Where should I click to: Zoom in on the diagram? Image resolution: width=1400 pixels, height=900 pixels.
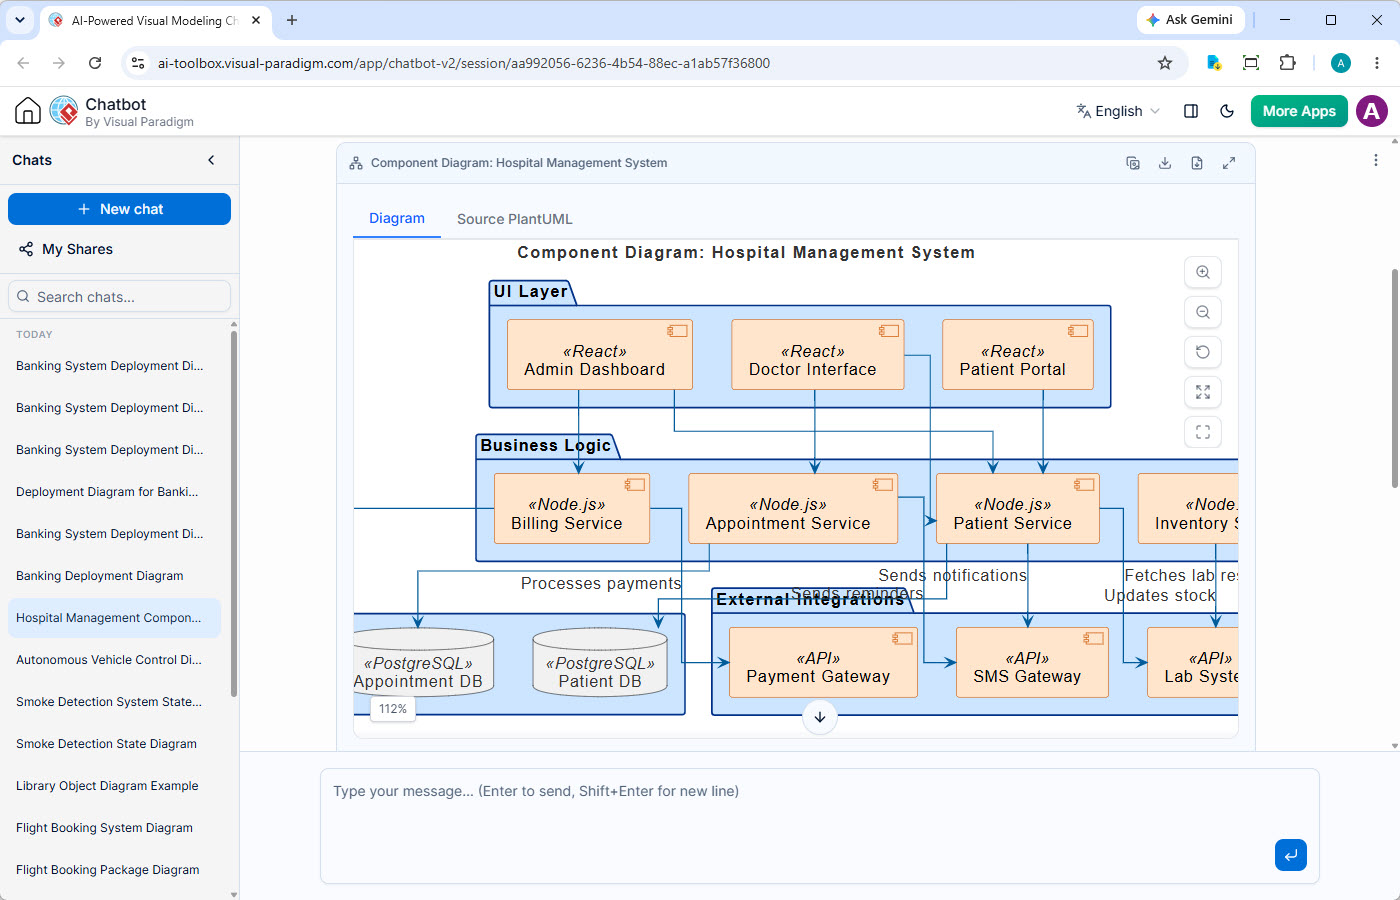[x=1203, y=272]
